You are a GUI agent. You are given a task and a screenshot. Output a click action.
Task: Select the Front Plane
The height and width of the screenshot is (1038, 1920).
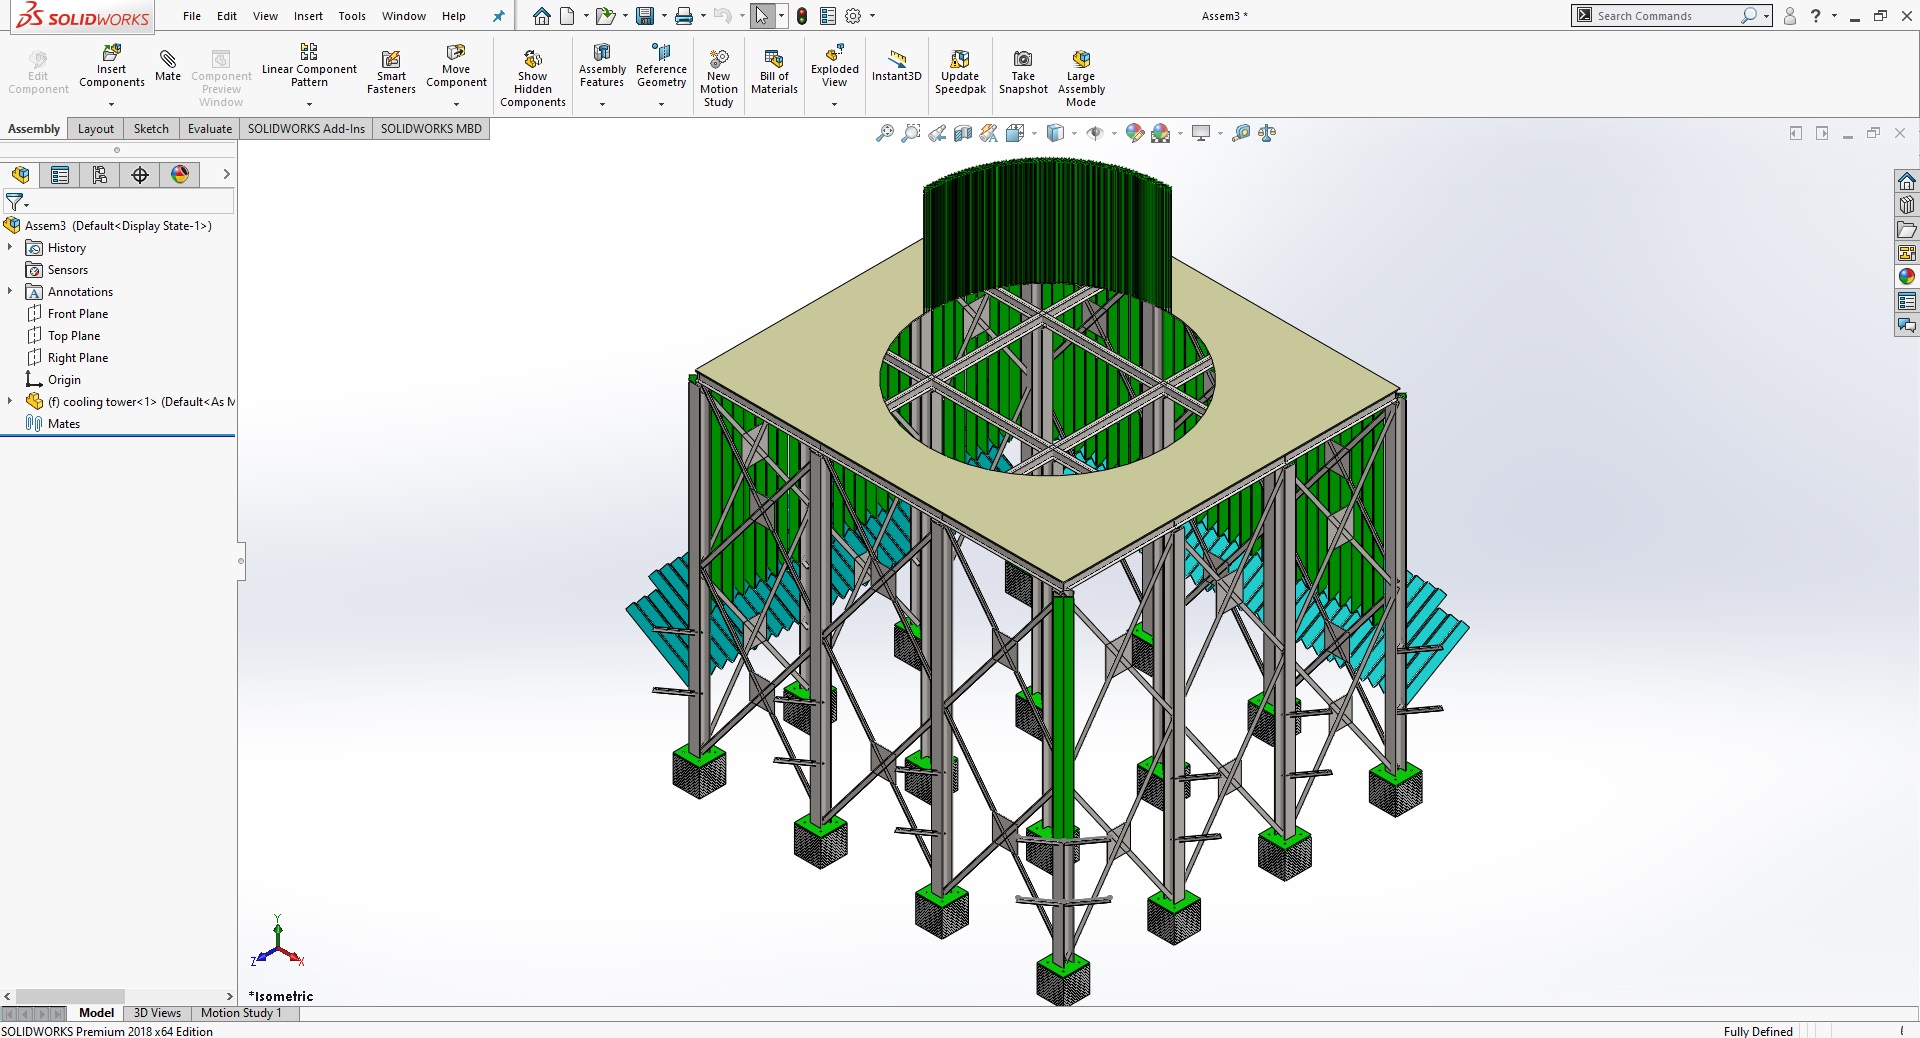coord(78,313)
